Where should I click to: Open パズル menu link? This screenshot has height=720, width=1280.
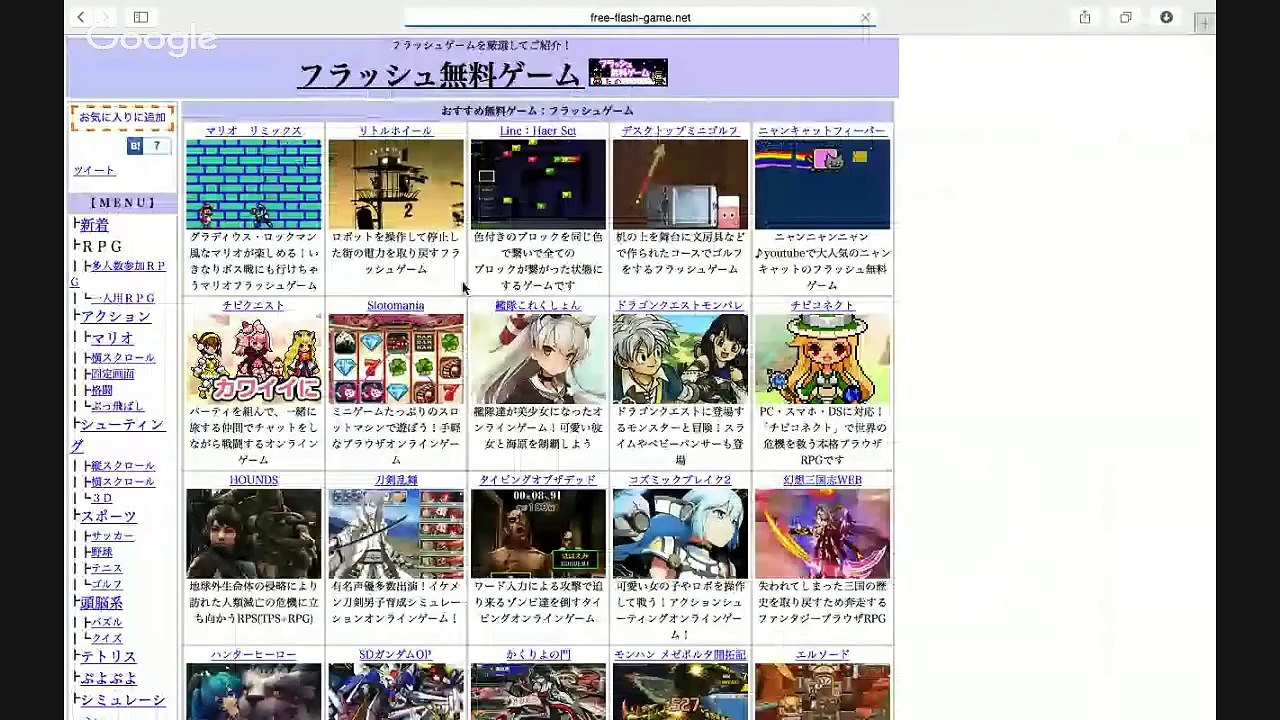[107, 622]
